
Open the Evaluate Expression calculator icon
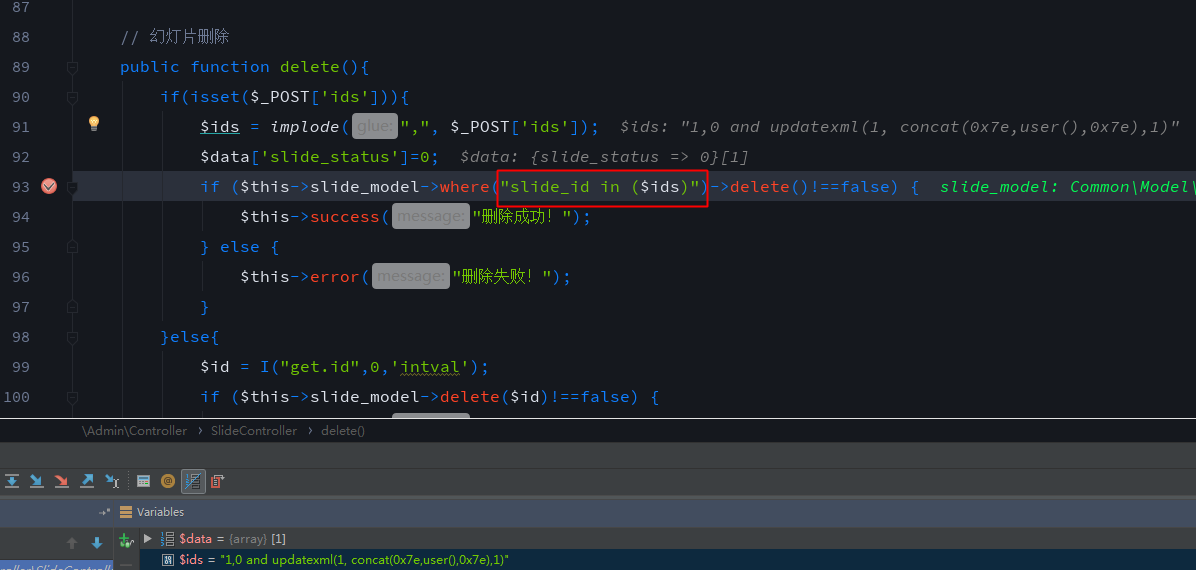pyautogui.click(x=144, y=481)
